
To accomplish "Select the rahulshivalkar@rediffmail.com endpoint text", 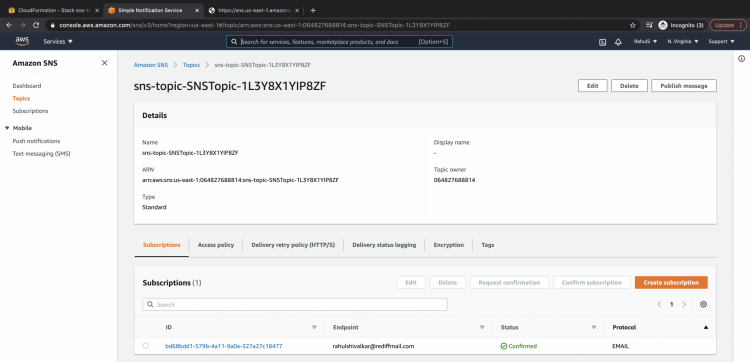I will tap(373, 346).
